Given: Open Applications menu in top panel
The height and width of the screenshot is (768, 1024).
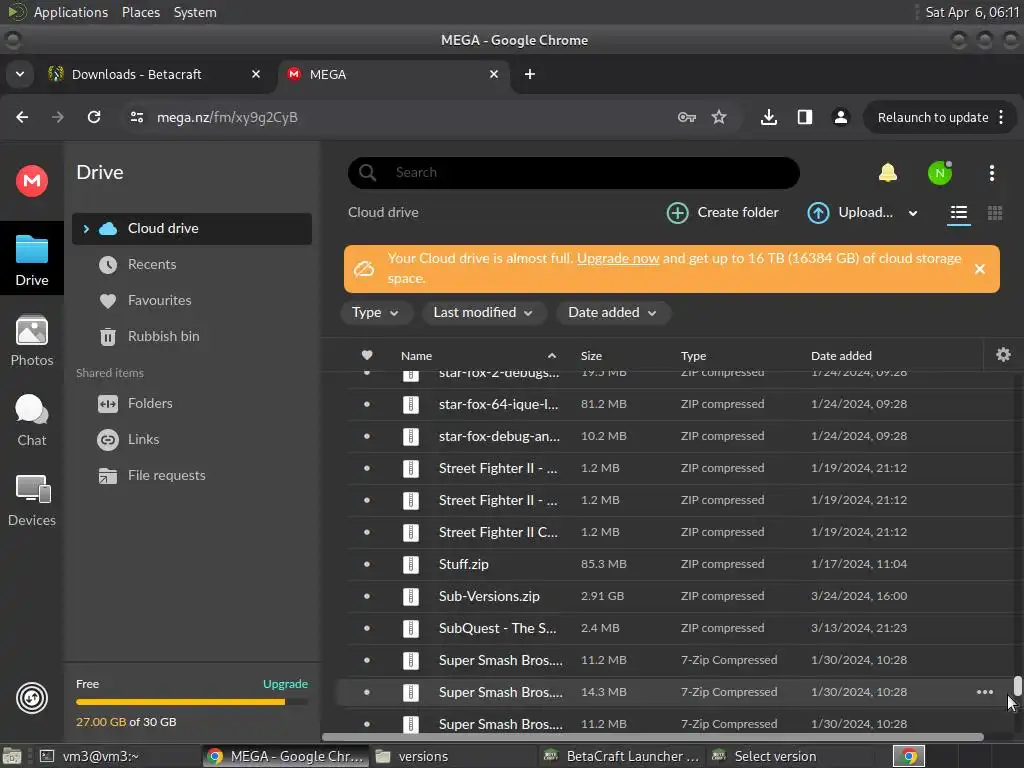Looking at the screenshot, I should pos(71,12).
